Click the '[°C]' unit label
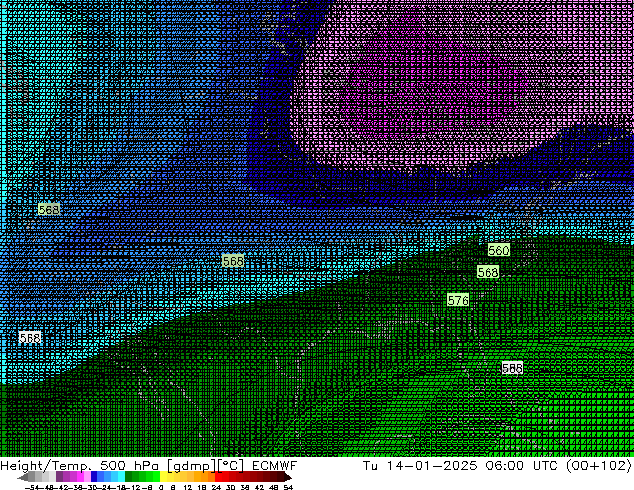The height and width of the screenshot is (490, 634). [x=231, y=466]
